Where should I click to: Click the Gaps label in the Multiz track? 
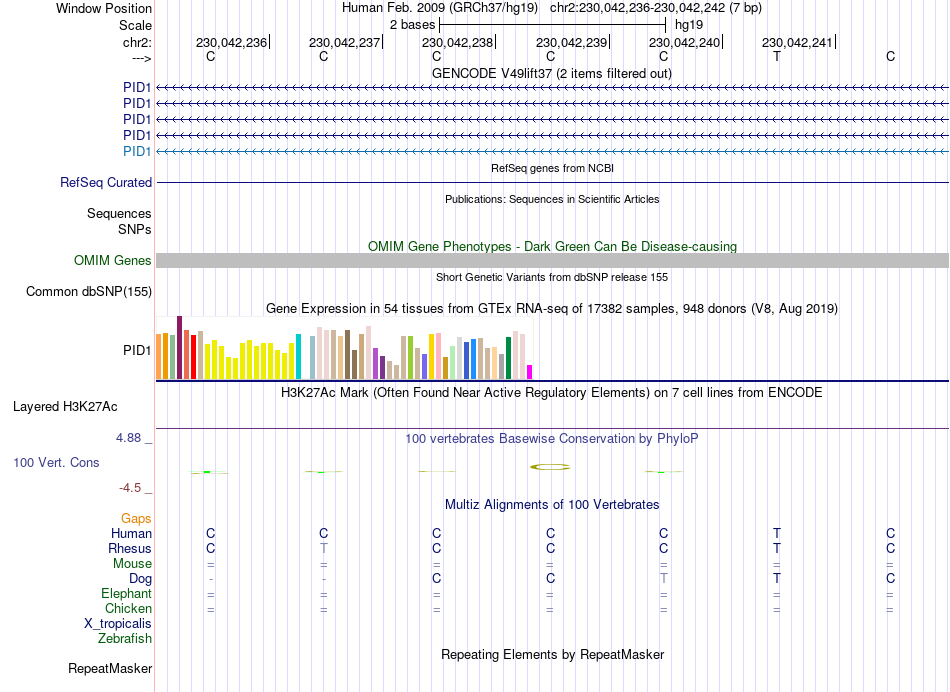tap(136, 519)
